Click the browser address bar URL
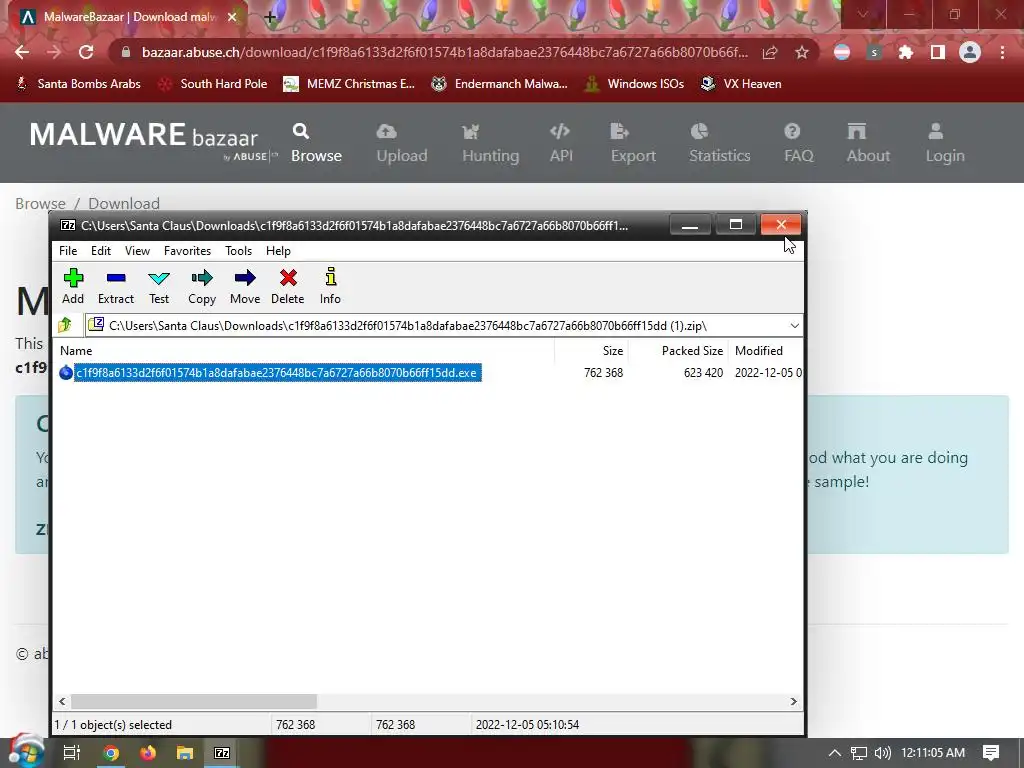The image size is (1024, 768). [445, 52]
